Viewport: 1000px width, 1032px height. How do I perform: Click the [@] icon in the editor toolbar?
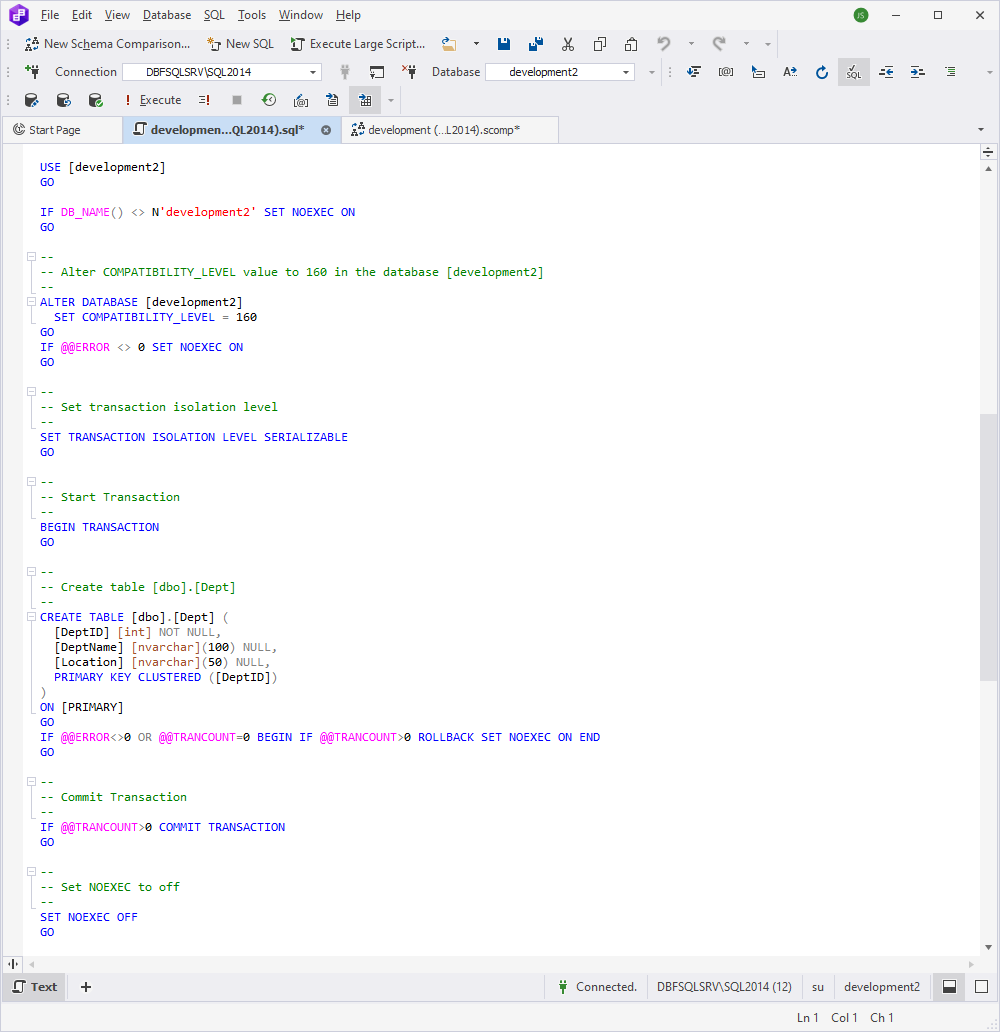(x=725, y=72)
